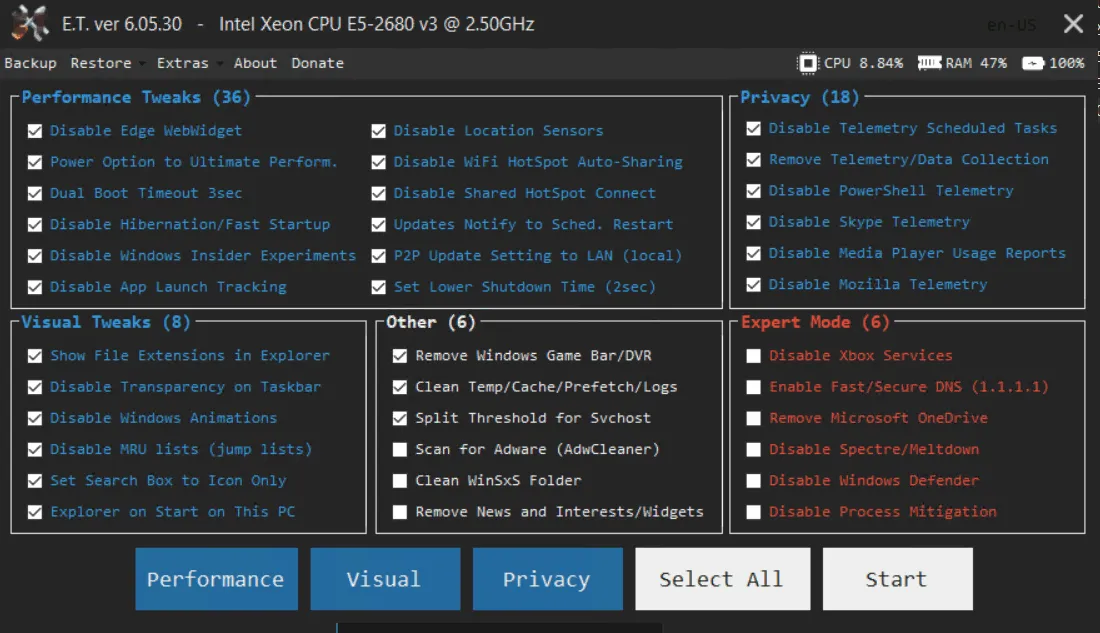This screenshot has width=1100, height=633.
Task: Uncheck Disable Hibernation/Fast Startup
Action: (34, 225)
